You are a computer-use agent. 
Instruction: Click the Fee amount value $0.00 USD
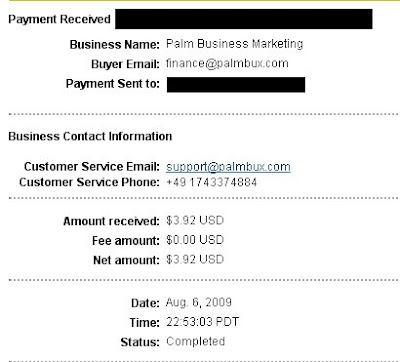(x=195, y=240)
